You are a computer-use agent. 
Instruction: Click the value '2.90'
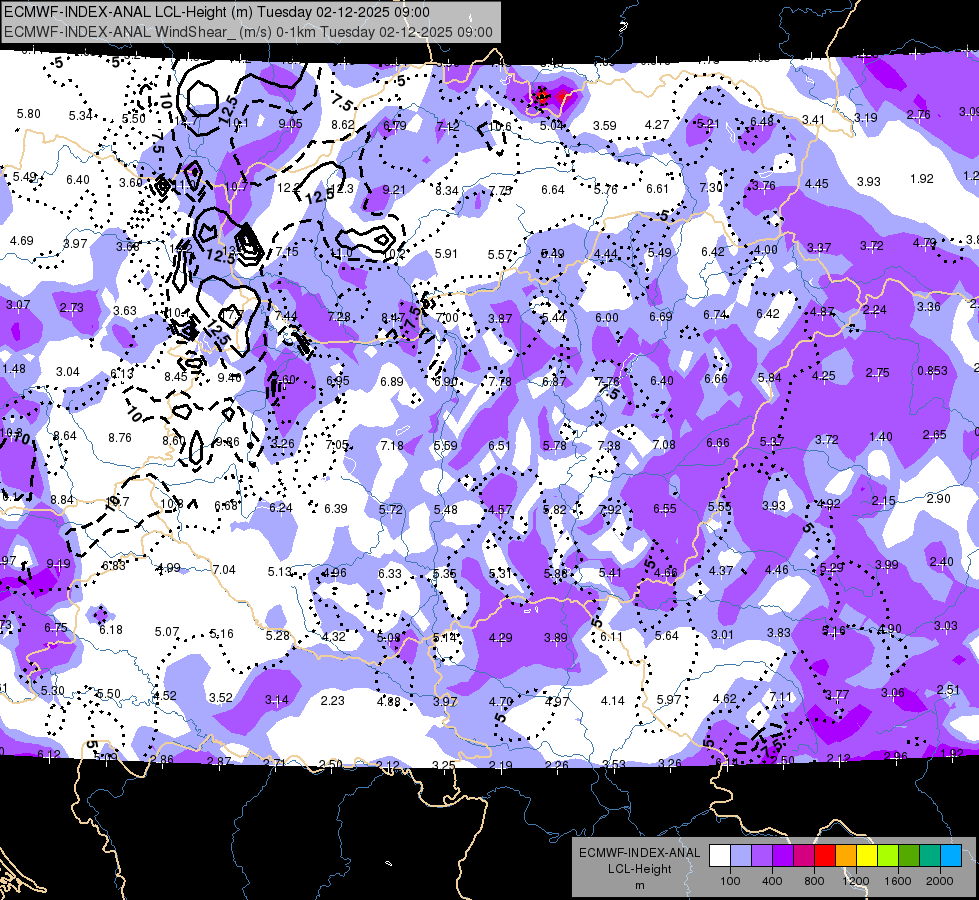tap(938, 498)
